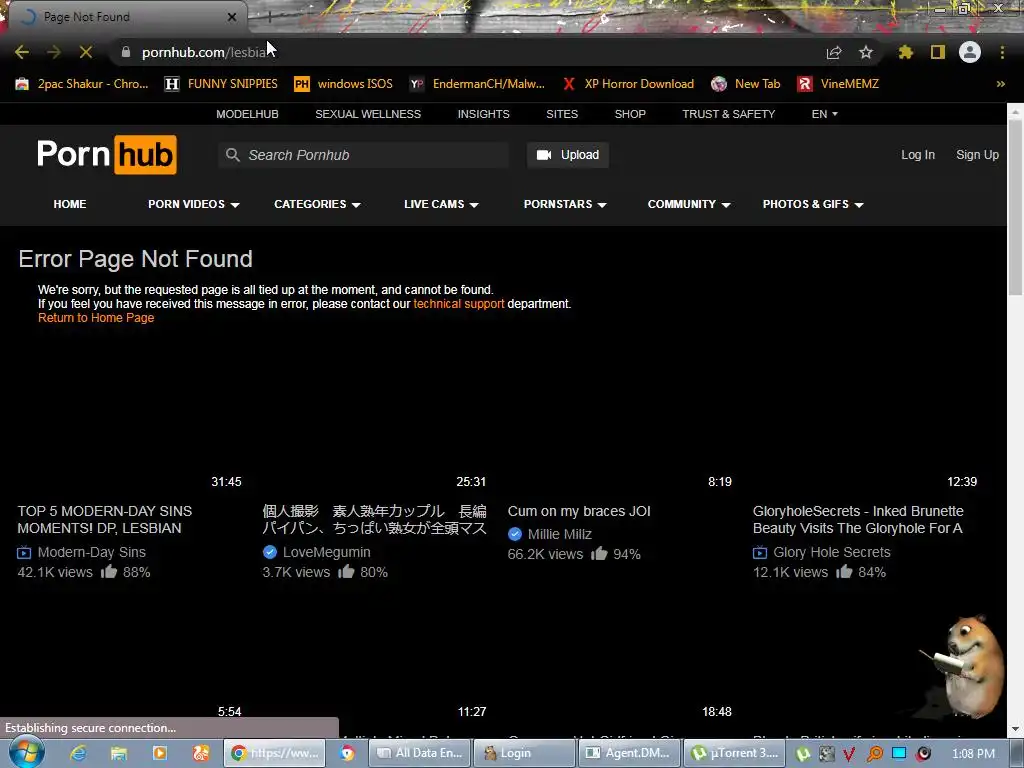
Task: Click the scrollbar down arrow
Action: [x=1015, y=729]
